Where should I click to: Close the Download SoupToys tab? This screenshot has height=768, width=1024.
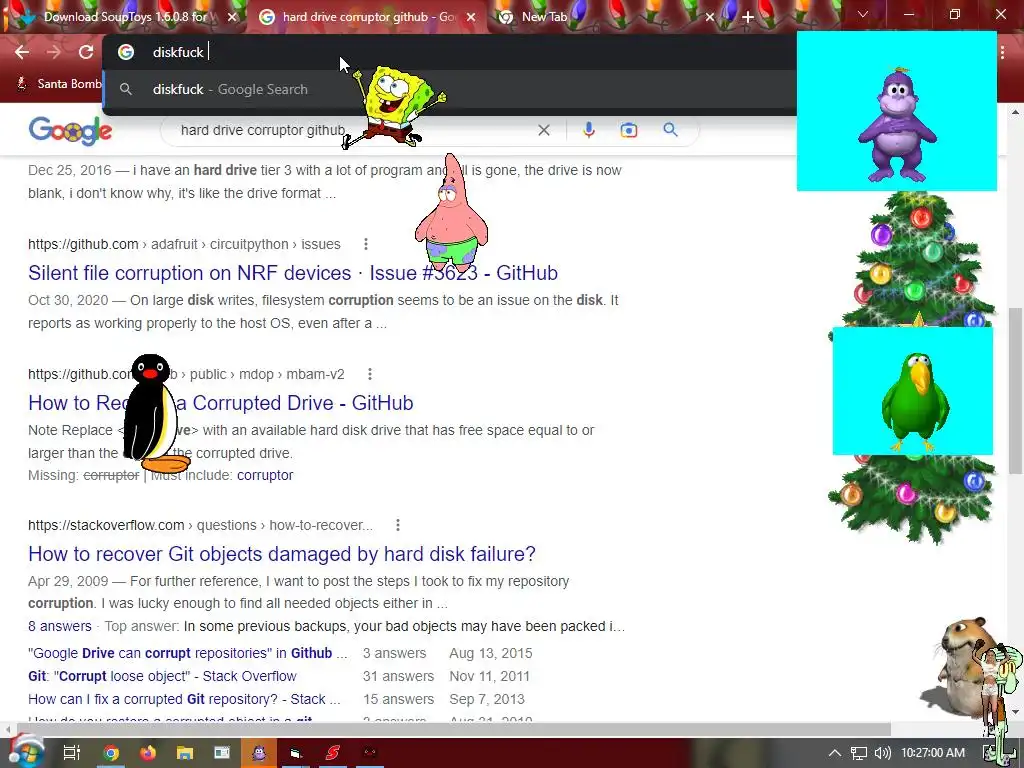click(232, 17)
